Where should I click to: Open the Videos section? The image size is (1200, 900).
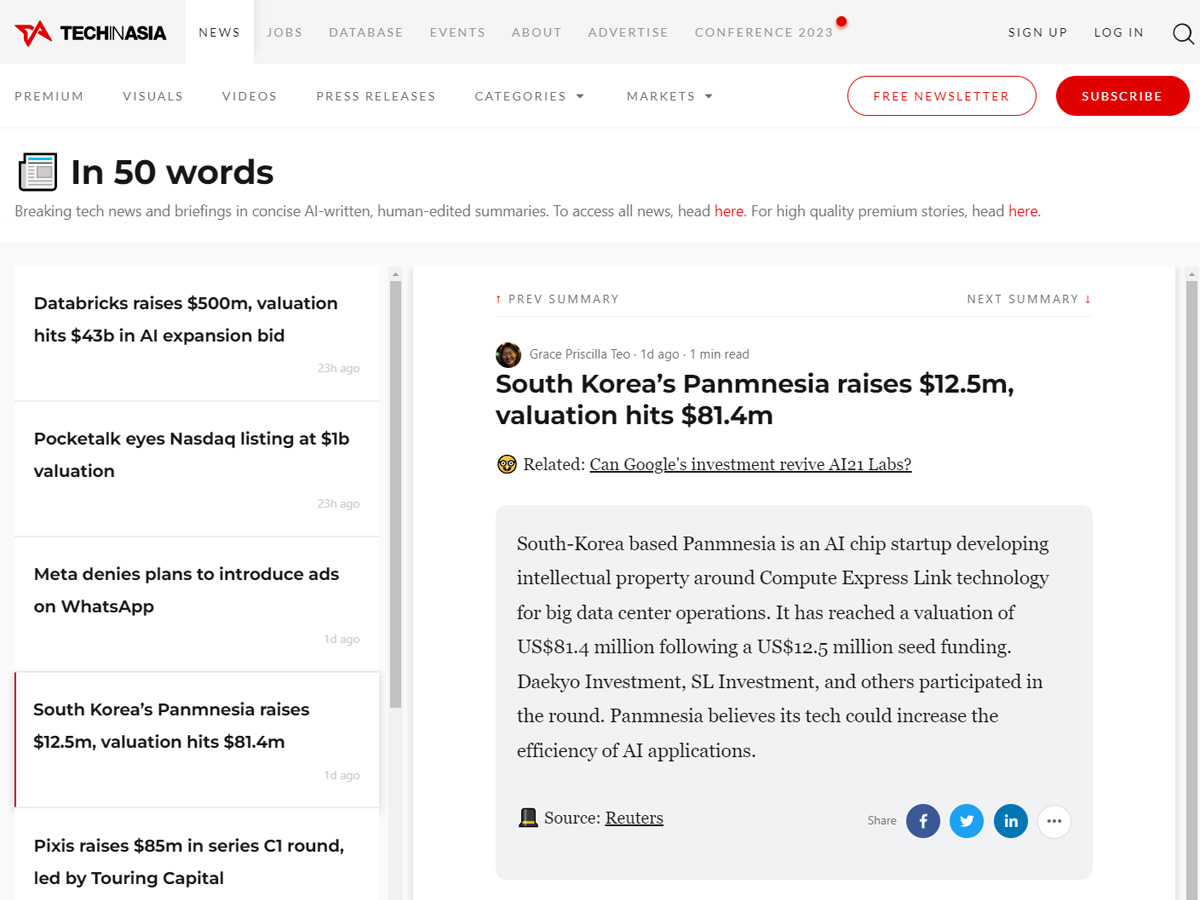point(250,96)
